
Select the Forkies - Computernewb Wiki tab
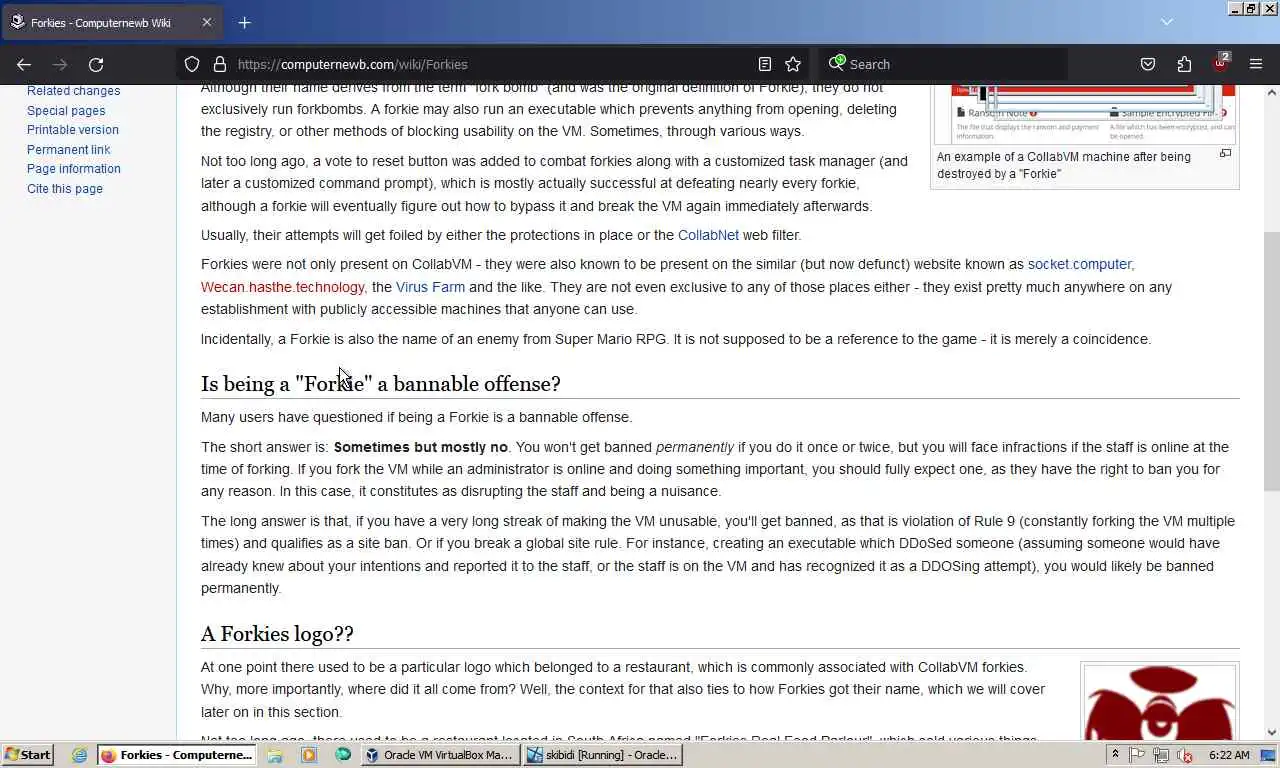(x=110, y=22)
